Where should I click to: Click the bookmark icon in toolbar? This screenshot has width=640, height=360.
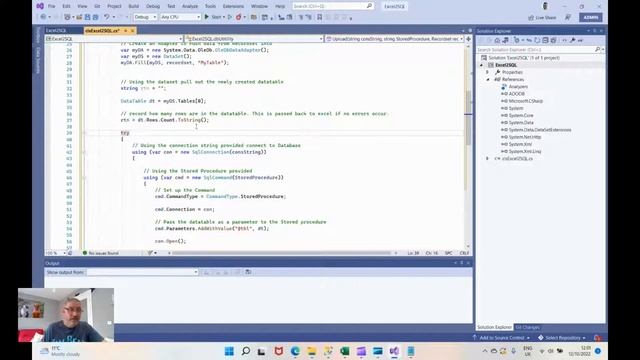pyautogui.click(x=320, y=17)
